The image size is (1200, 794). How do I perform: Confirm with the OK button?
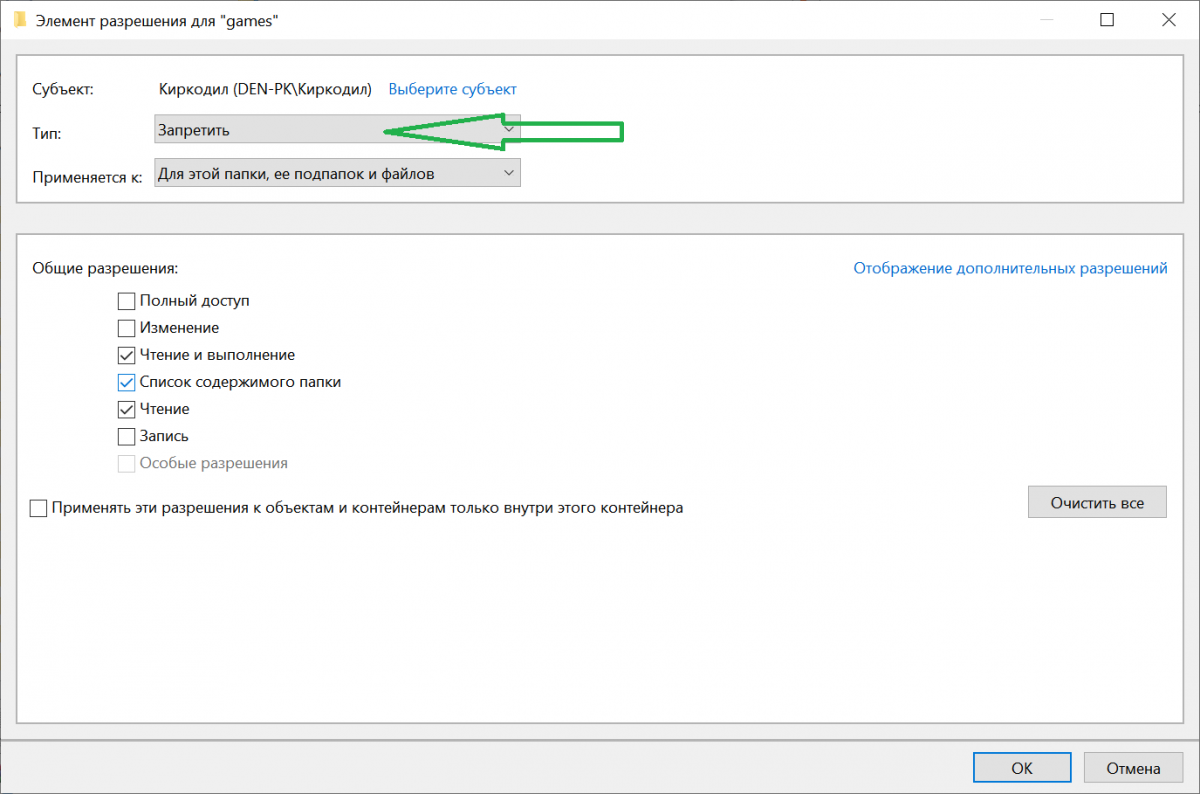coord(1022,768)
